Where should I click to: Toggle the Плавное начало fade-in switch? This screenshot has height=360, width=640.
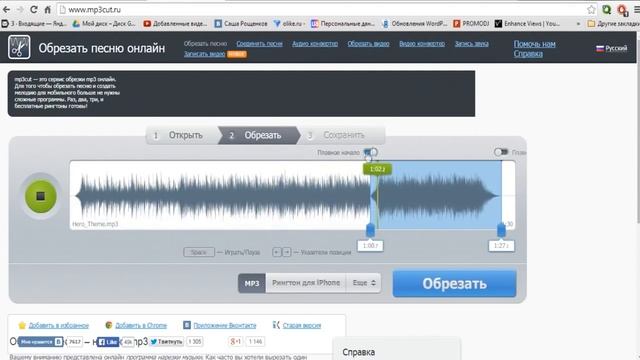coord(371,152)
